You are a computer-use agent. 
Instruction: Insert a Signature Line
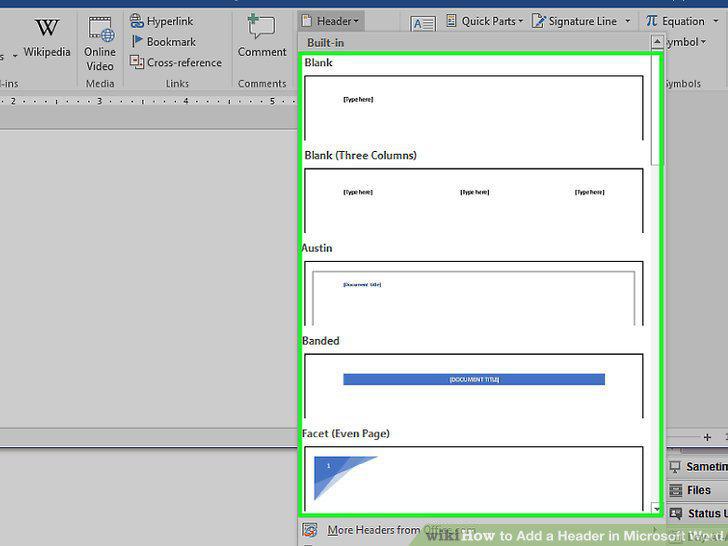(581, 21)
